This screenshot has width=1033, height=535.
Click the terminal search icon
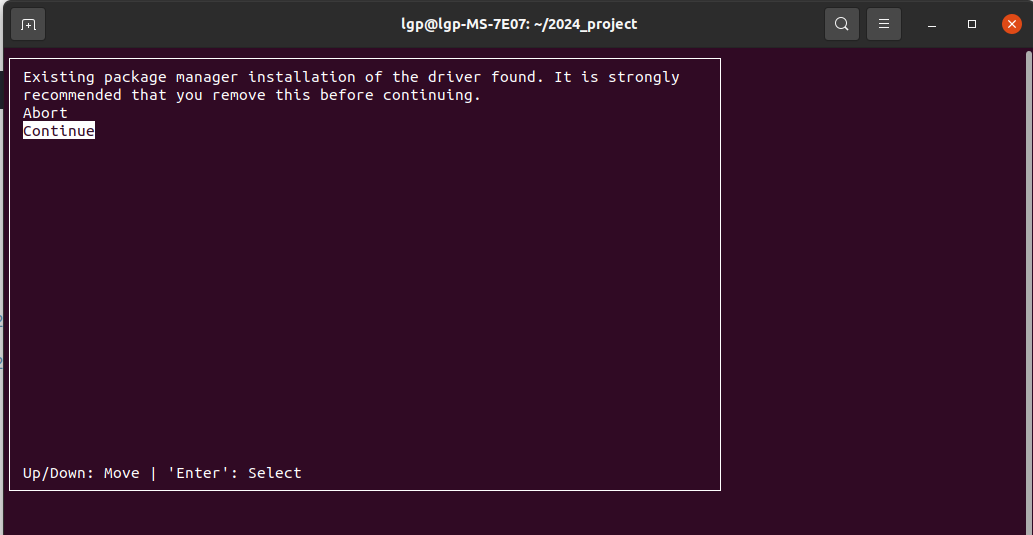pos(841,24)
